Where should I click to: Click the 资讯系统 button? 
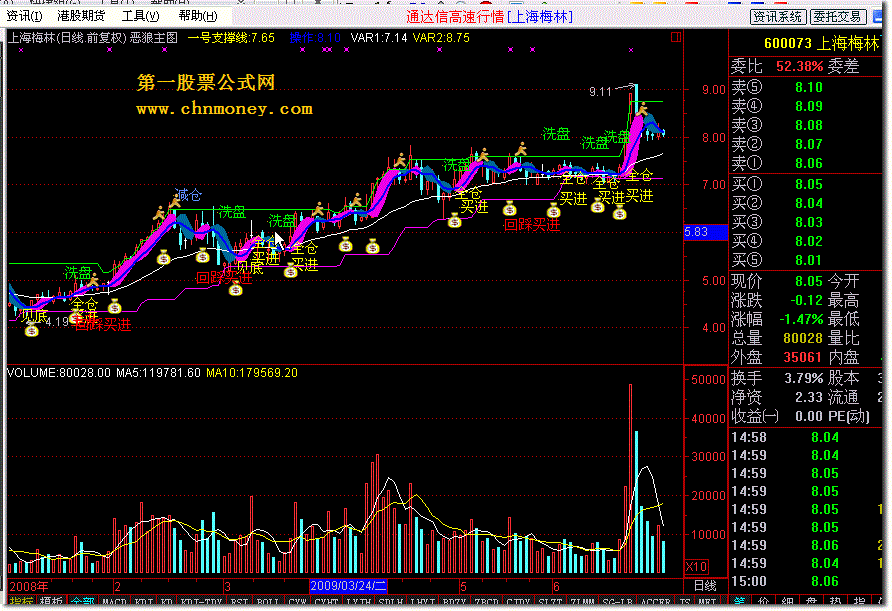777,16
